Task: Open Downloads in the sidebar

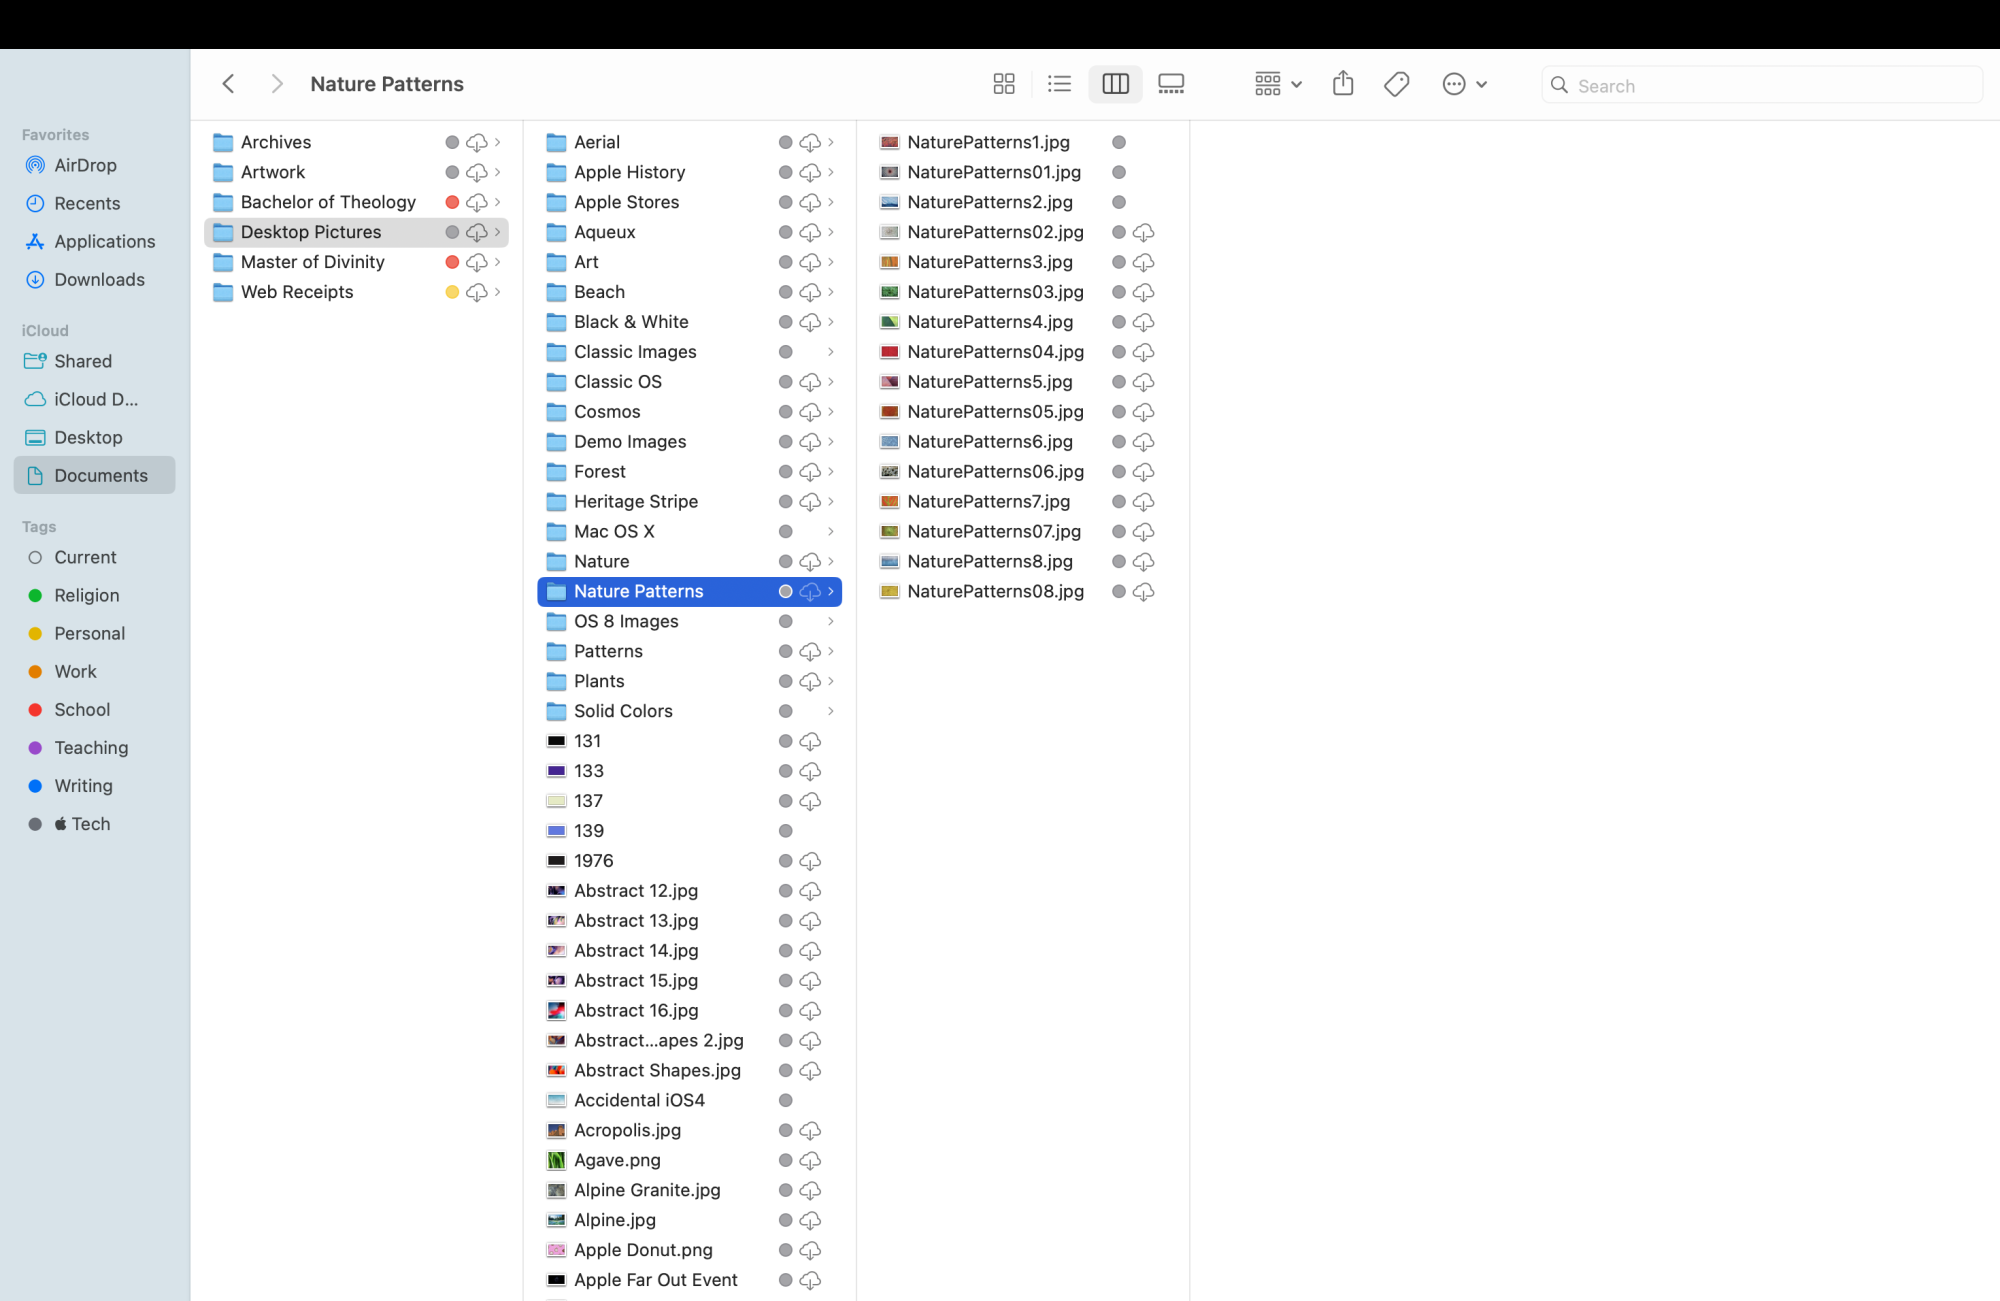Action: coord(99,279)
